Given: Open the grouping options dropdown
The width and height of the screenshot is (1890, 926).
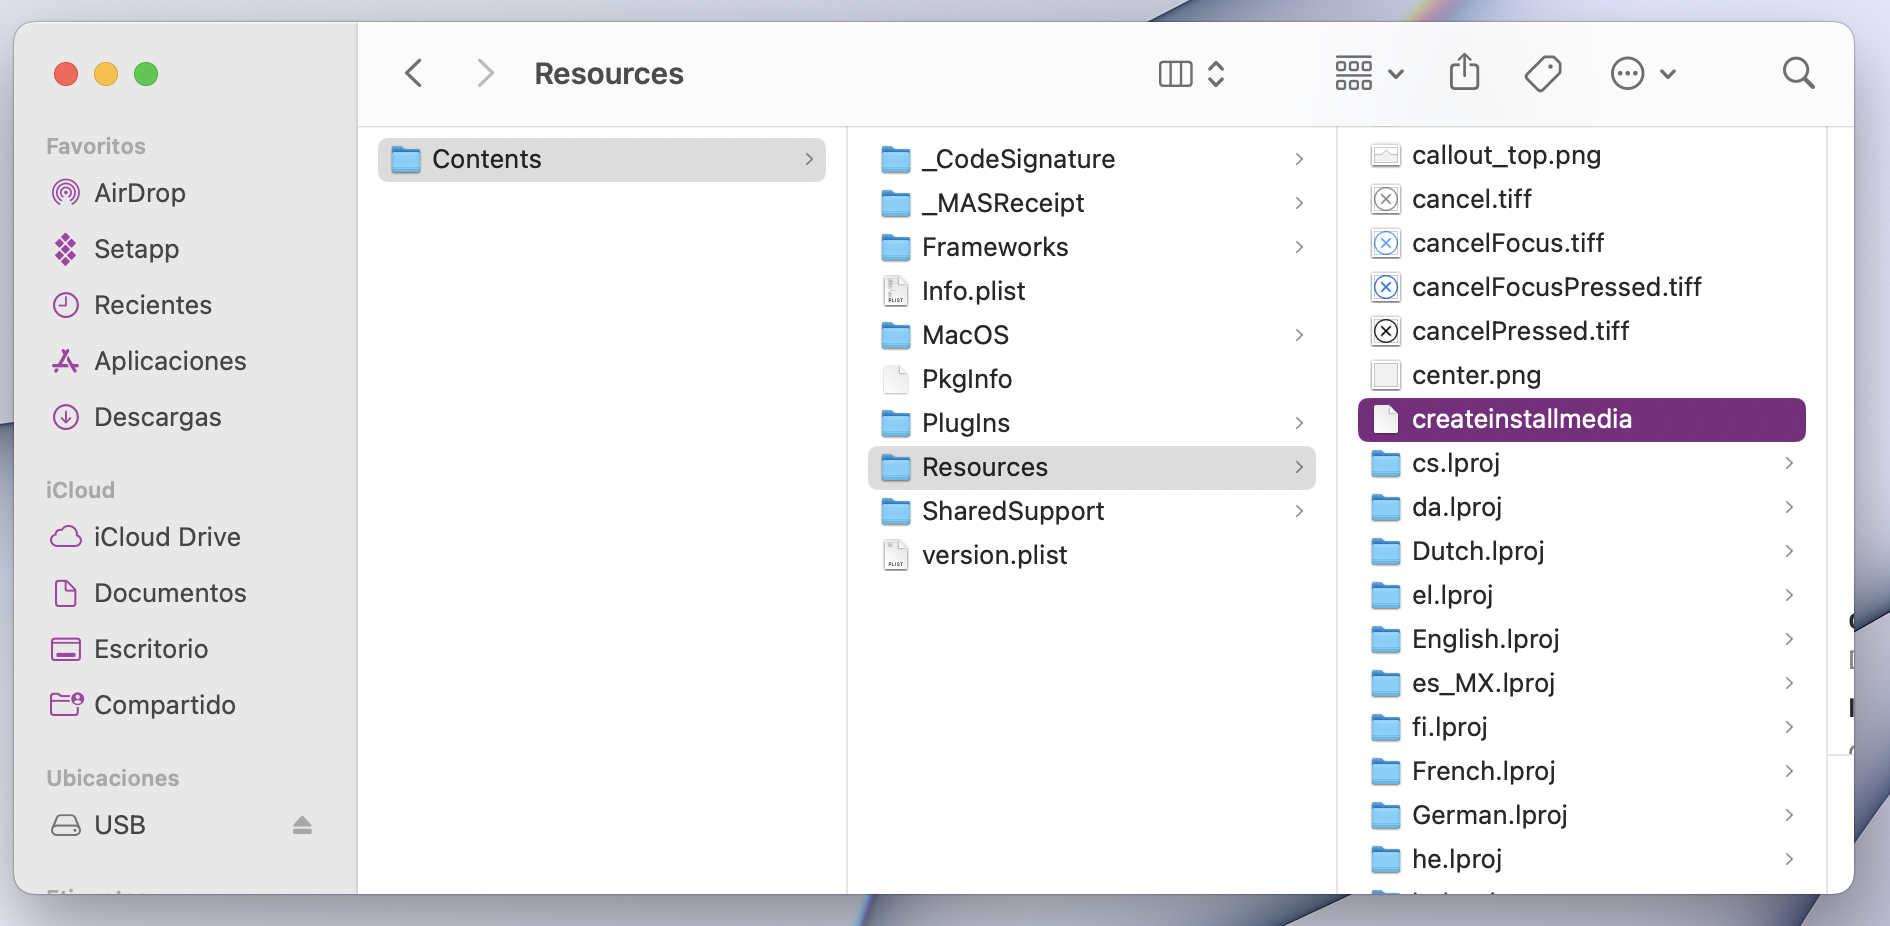Looking at the screenshot, I should coord(1369,73).
